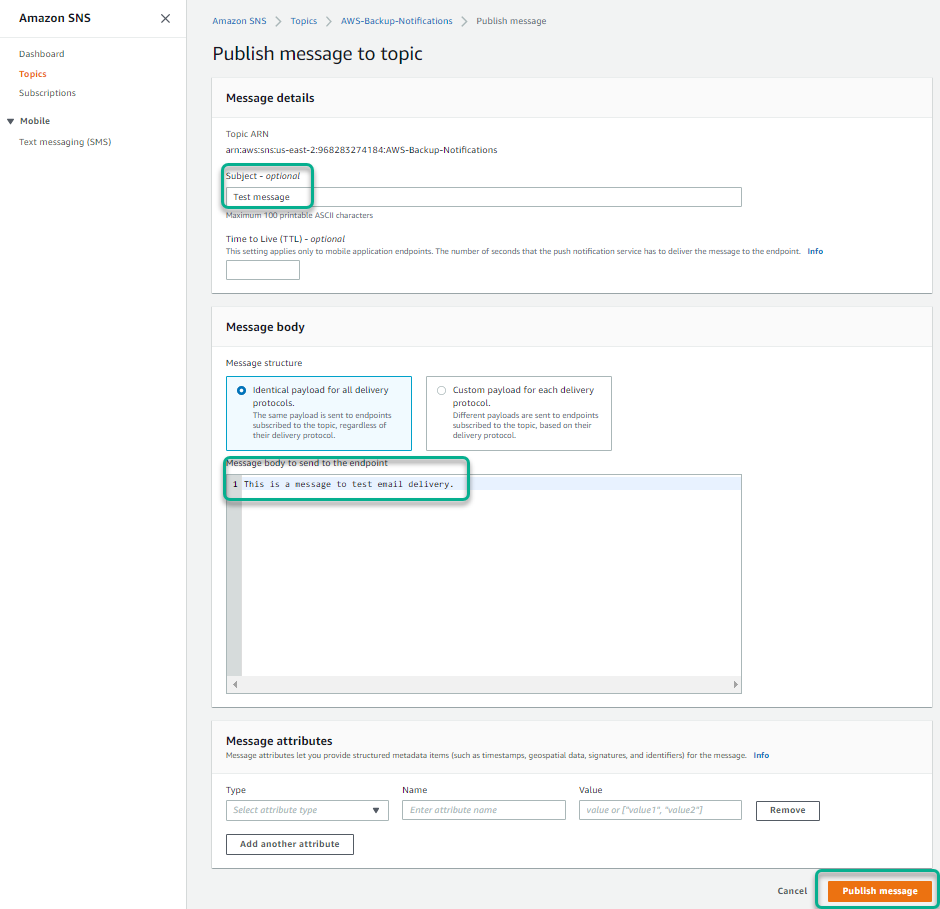The image size is (940, 909).
Task: Open the Dashboard from sidebar
Action: click(41, 53)
